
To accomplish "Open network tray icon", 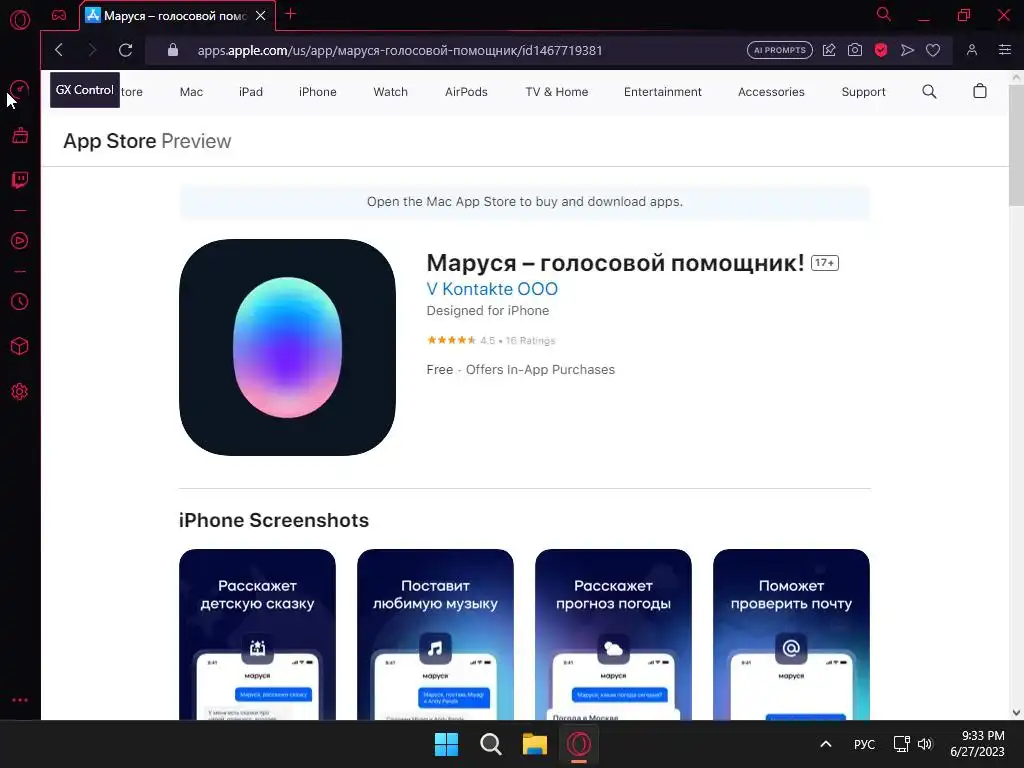I will tap(902, 744).
